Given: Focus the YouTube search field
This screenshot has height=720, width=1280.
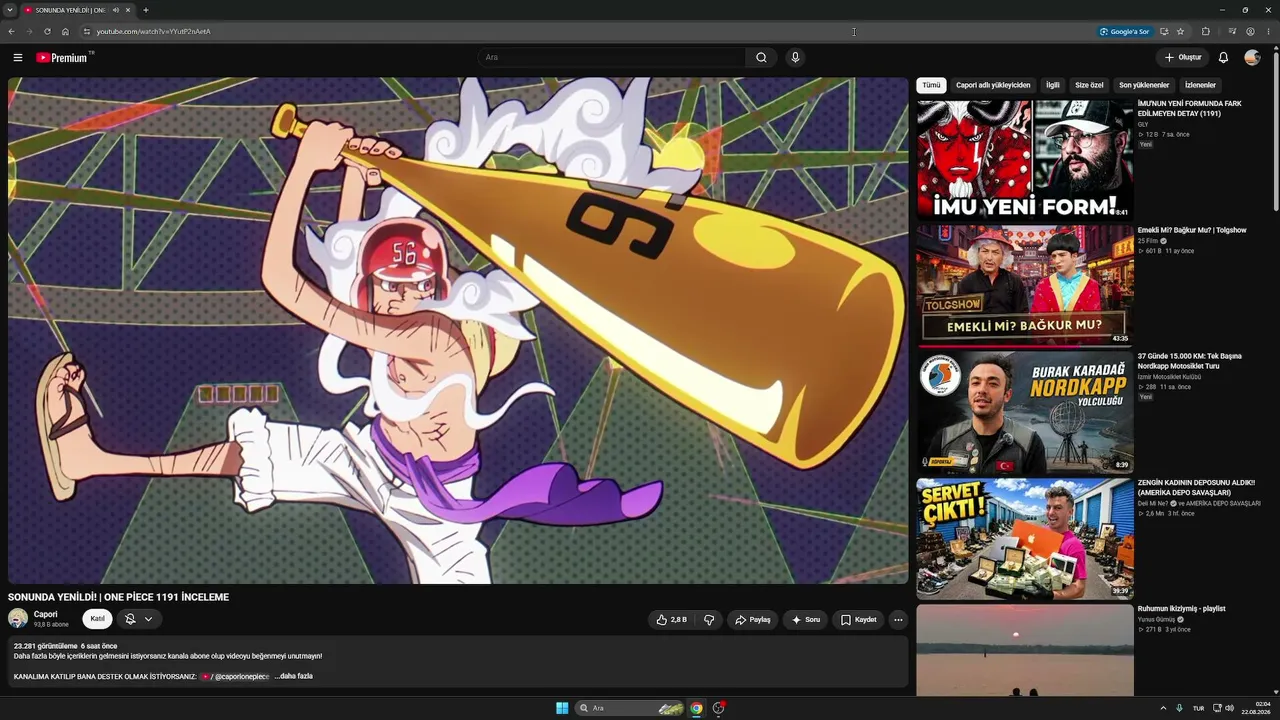Looking at the screenshot, I should point(612,57).
